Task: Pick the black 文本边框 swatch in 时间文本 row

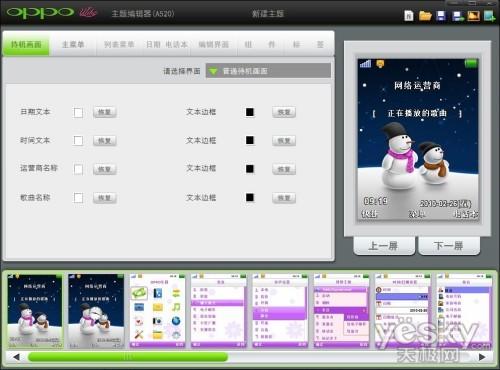Action: coord(250,140)
